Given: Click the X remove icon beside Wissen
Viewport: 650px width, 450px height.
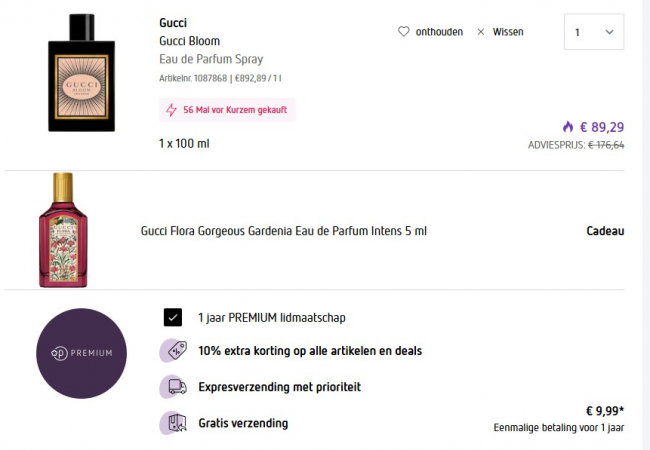Looking at the screenshot, I should 481,32.
